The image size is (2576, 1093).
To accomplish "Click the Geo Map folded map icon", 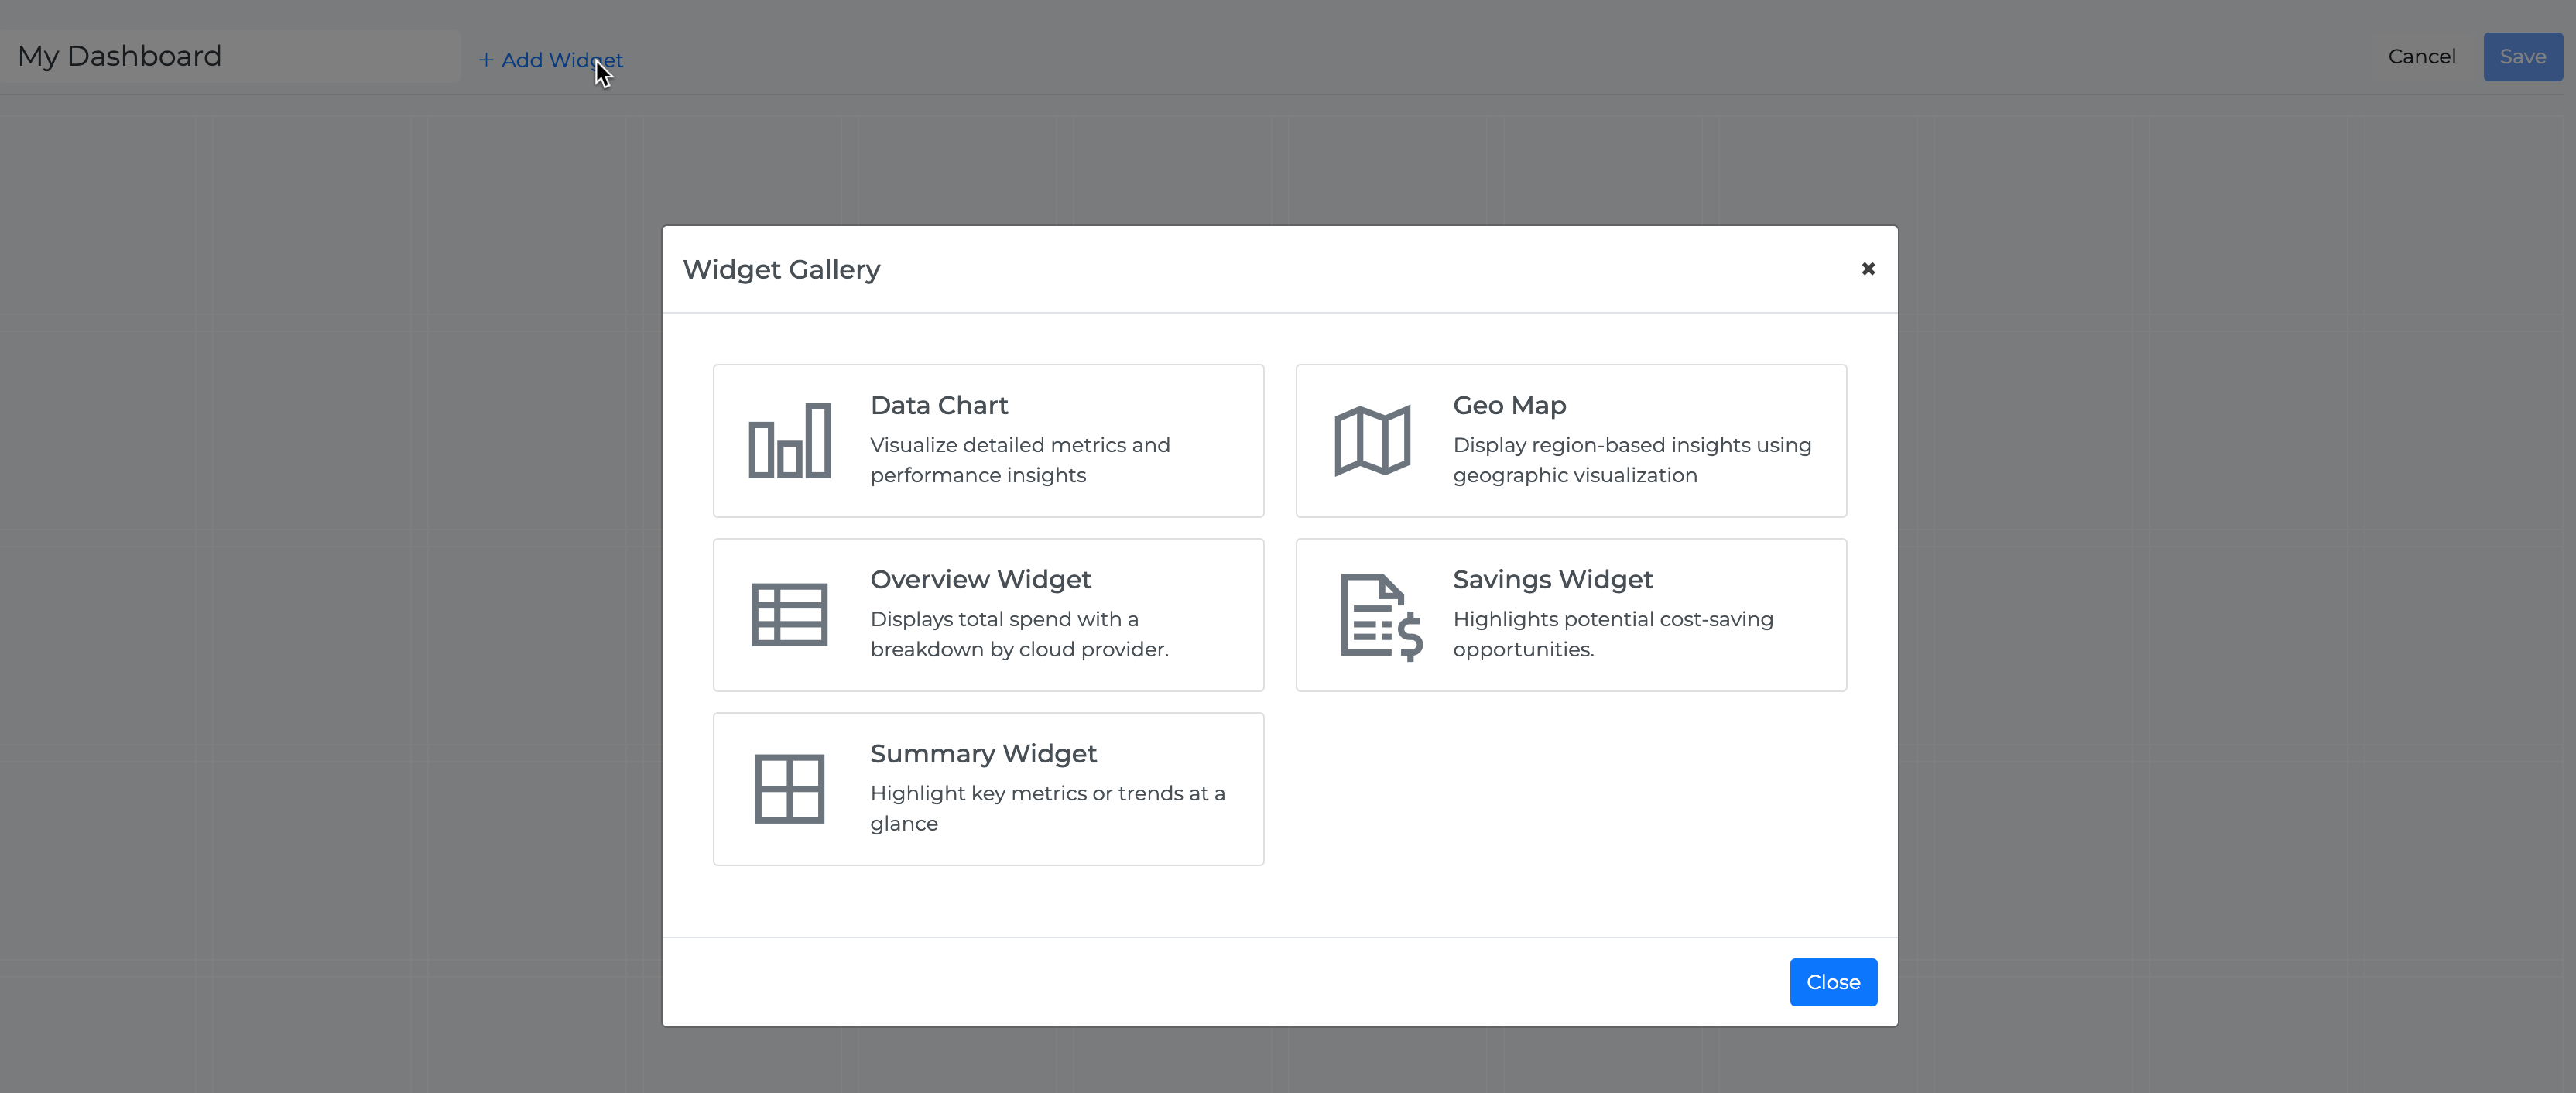I will 1372,441.
